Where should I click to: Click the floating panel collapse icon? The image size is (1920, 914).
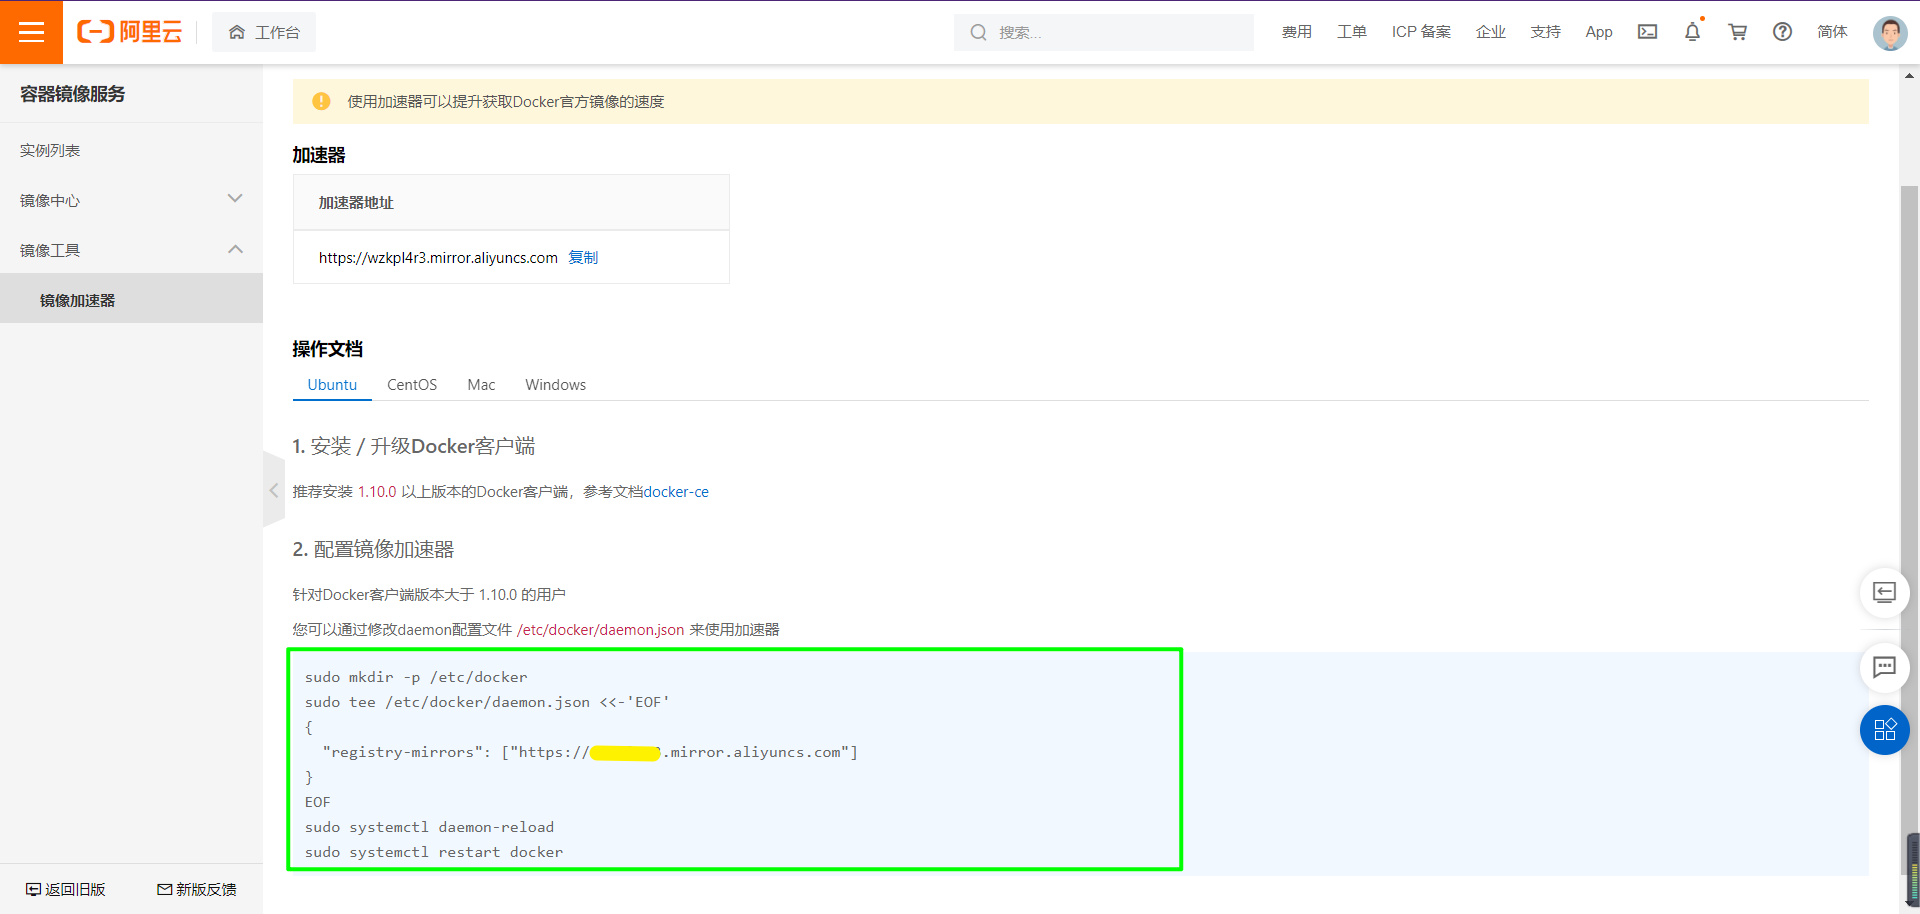[x=1884, y=593]
